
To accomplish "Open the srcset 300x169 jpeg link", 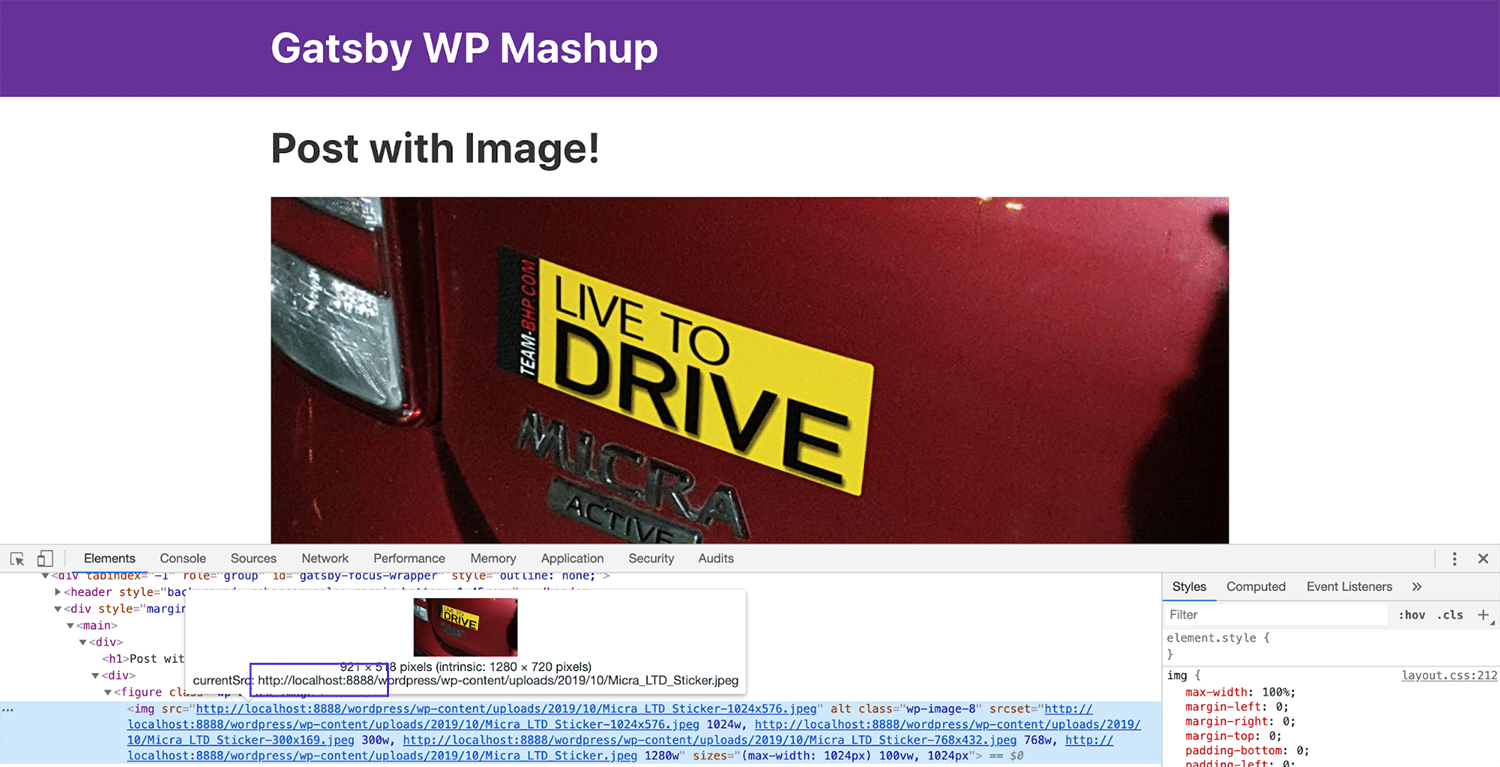I will click(241, 741).
